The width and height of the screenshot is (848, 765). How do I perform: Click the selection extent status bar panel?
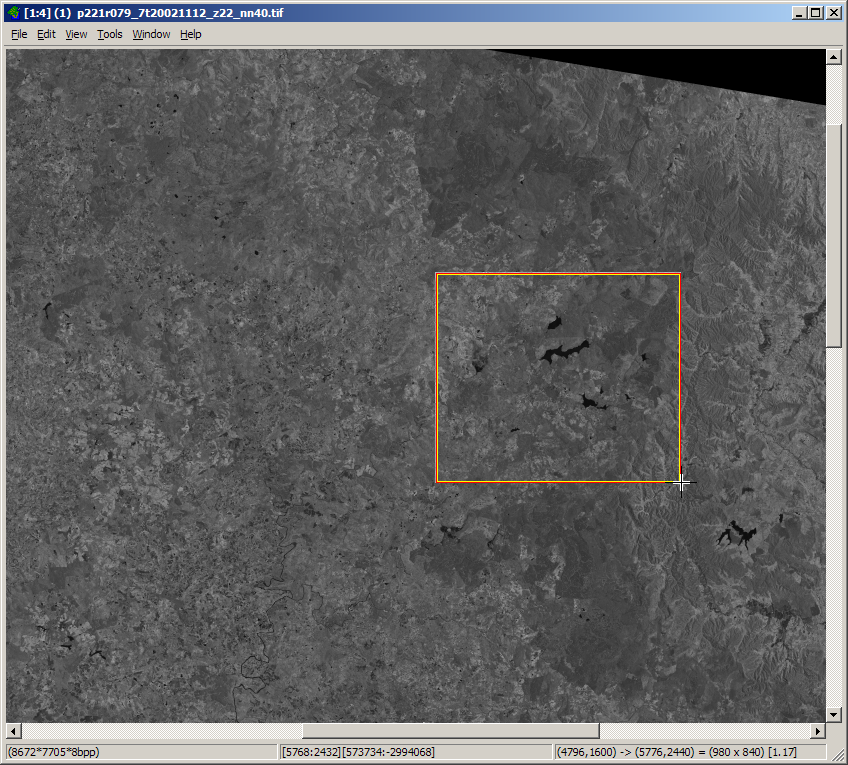tap(690, 751)
